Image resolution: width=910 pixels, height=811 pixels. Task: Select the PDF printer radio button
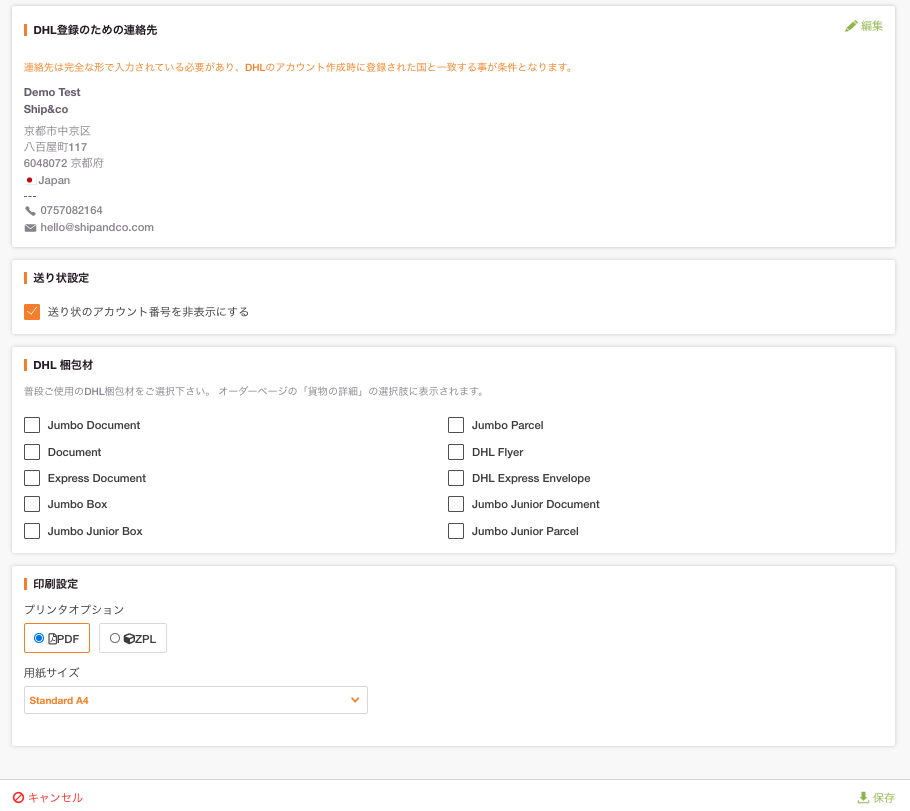[x=39, y=638]
